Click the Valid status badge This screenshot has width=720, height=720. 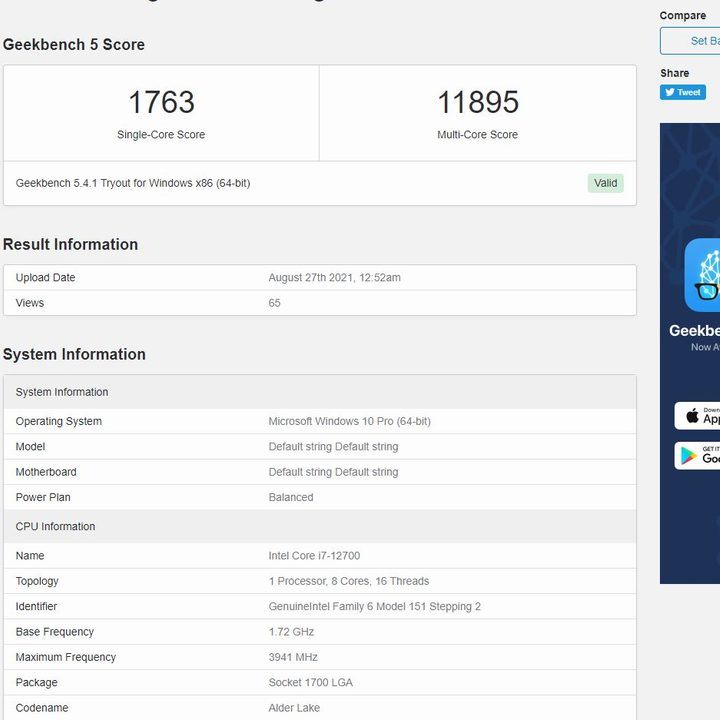tap(605, 183)
